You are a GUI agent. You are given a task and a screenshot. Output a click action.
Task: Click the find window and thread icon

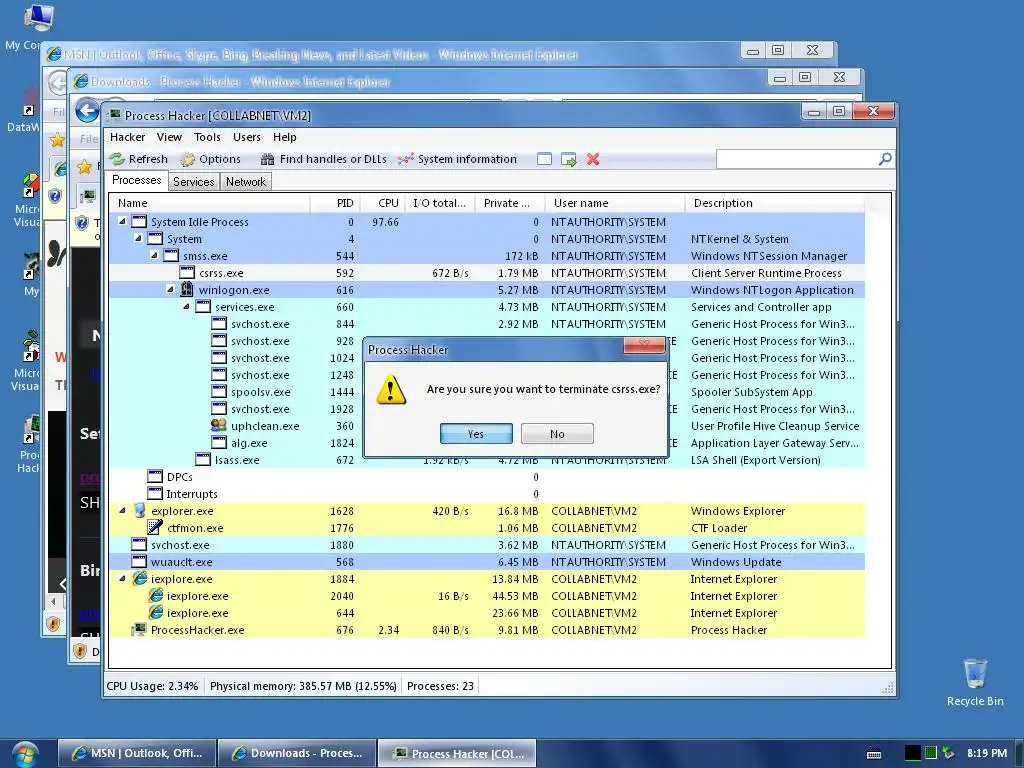coord(569,159)
